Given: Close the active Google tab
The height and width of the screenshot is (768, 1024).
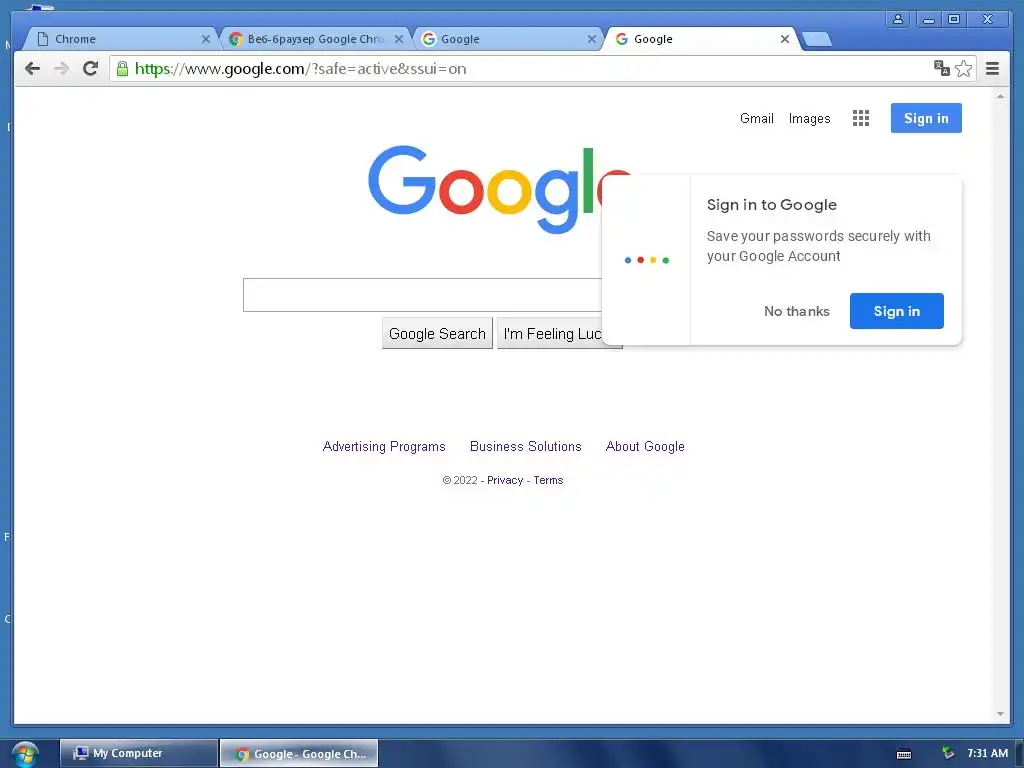Looking at the screenshot, I should point(785,39).
